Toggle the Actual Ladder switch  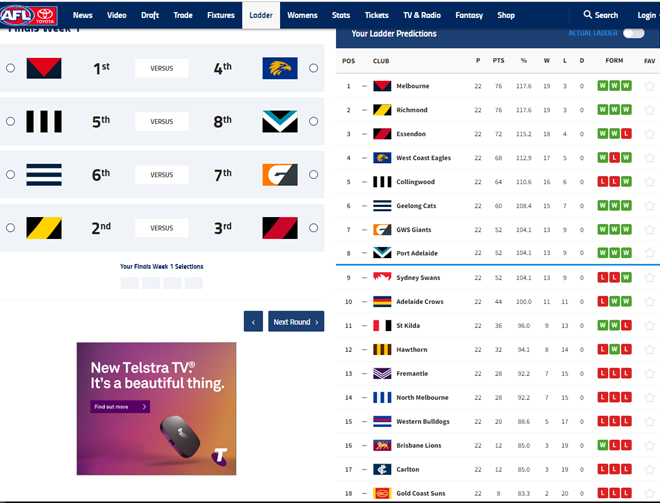[633, 33]
